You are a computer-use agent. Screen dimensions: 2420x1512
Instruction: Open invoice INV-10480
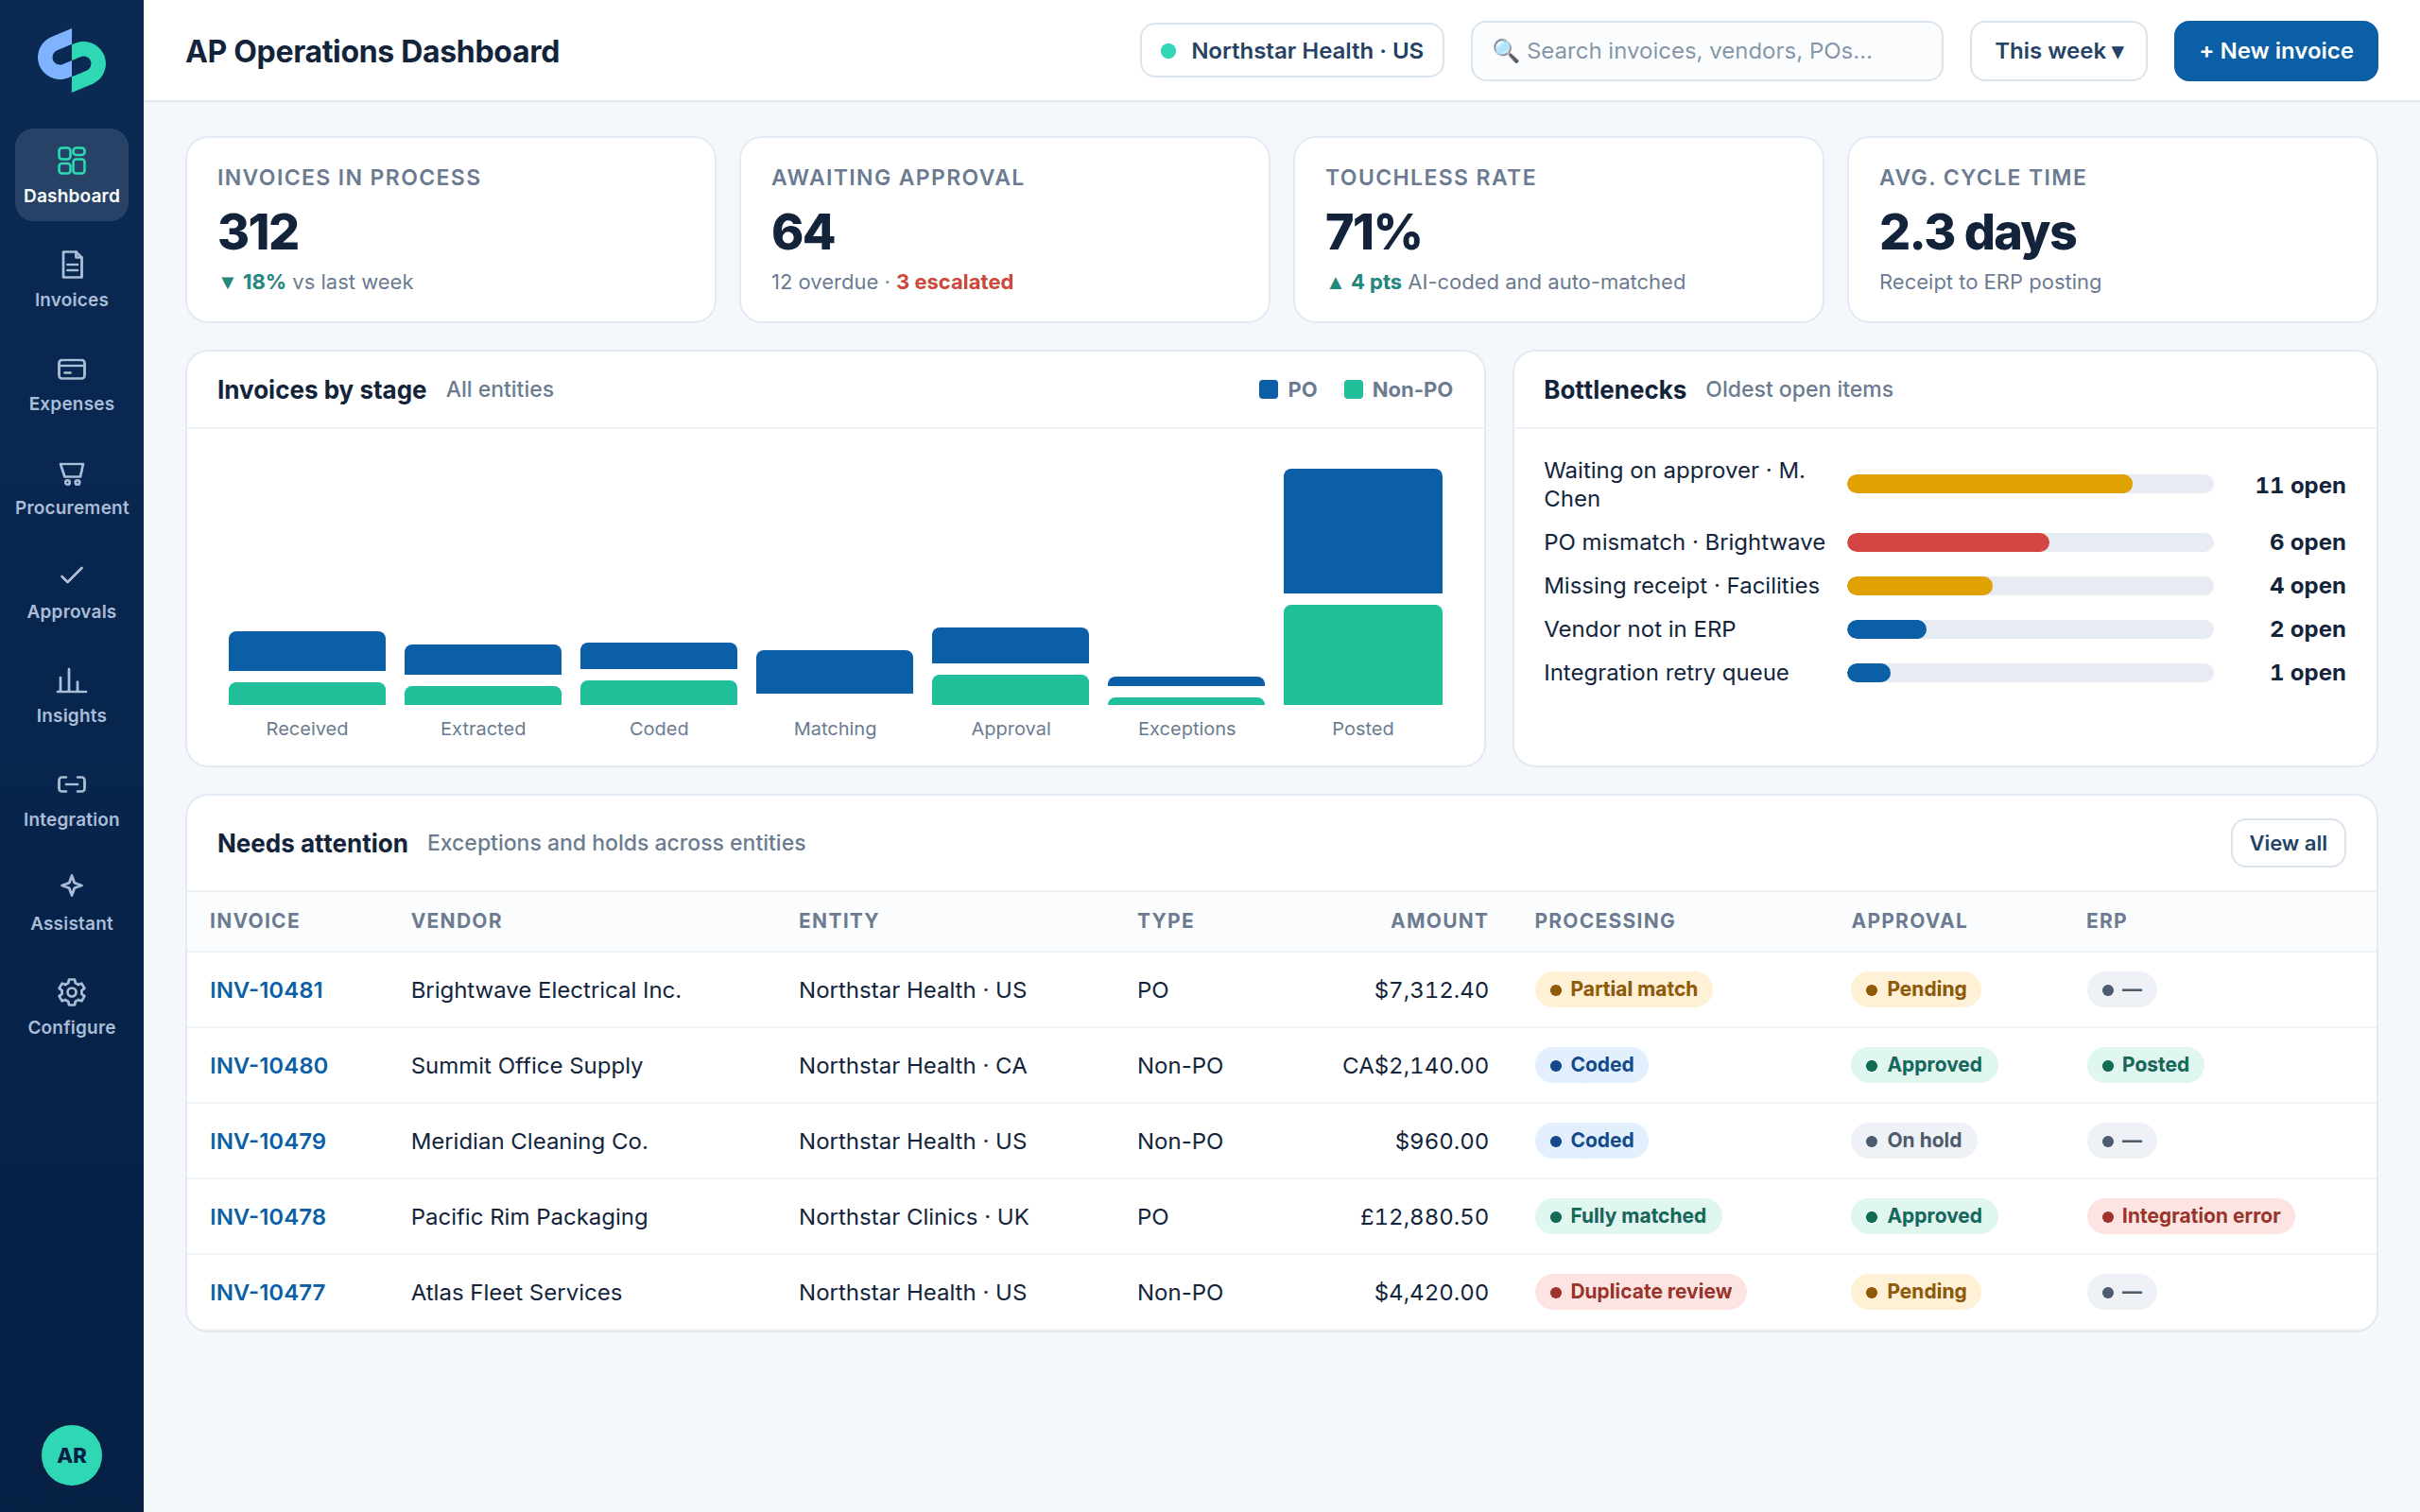[x=268, y=1065]
